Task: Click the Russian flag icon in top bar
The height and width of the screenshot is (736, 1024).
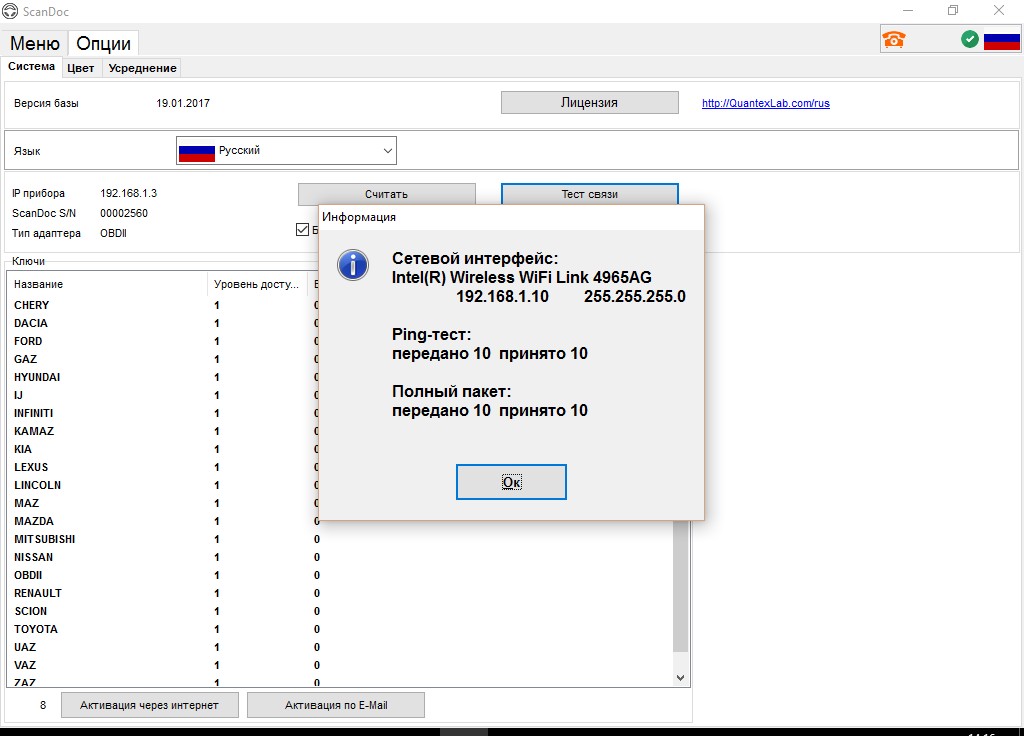Action: coord(1002,40)
